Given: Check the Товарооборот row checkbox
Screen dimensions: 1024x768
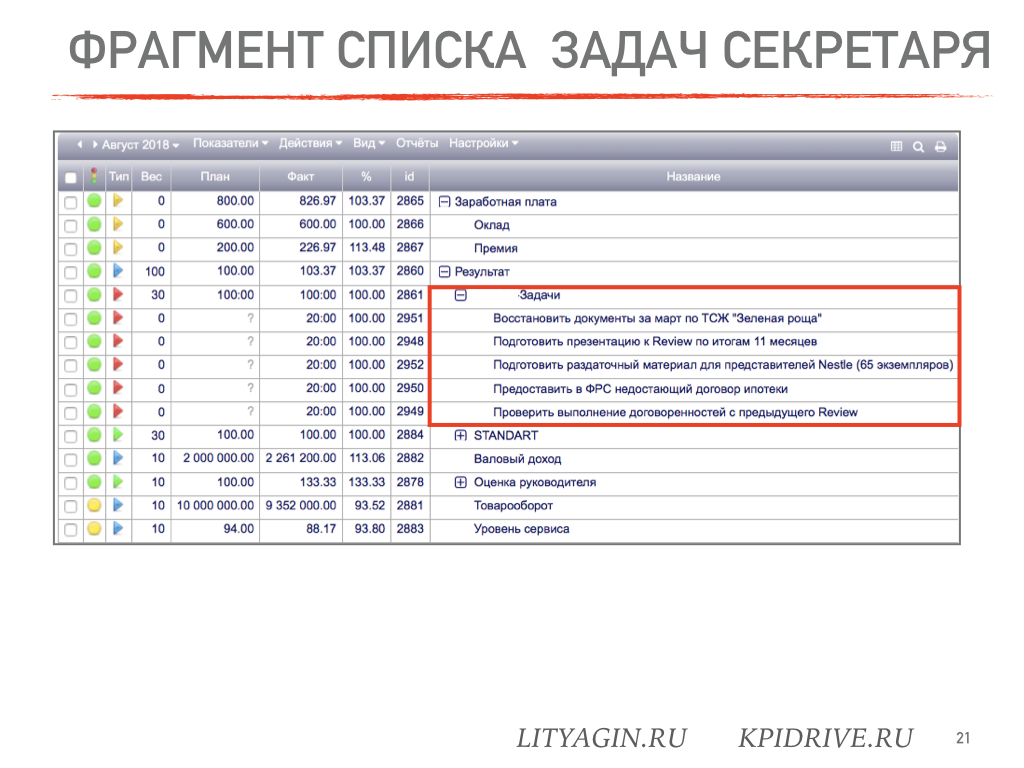Looking at the screenshot, I should 71,507.
